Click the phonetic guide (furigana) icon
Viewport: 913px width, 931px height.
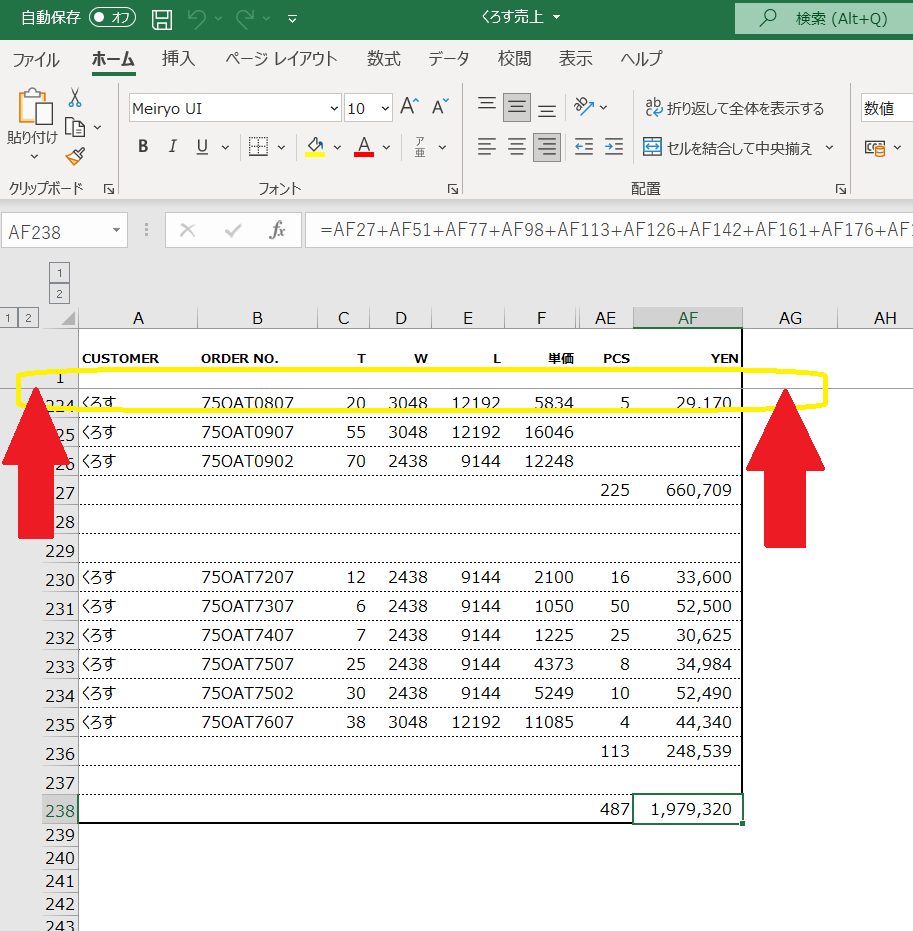click(420, 147)
